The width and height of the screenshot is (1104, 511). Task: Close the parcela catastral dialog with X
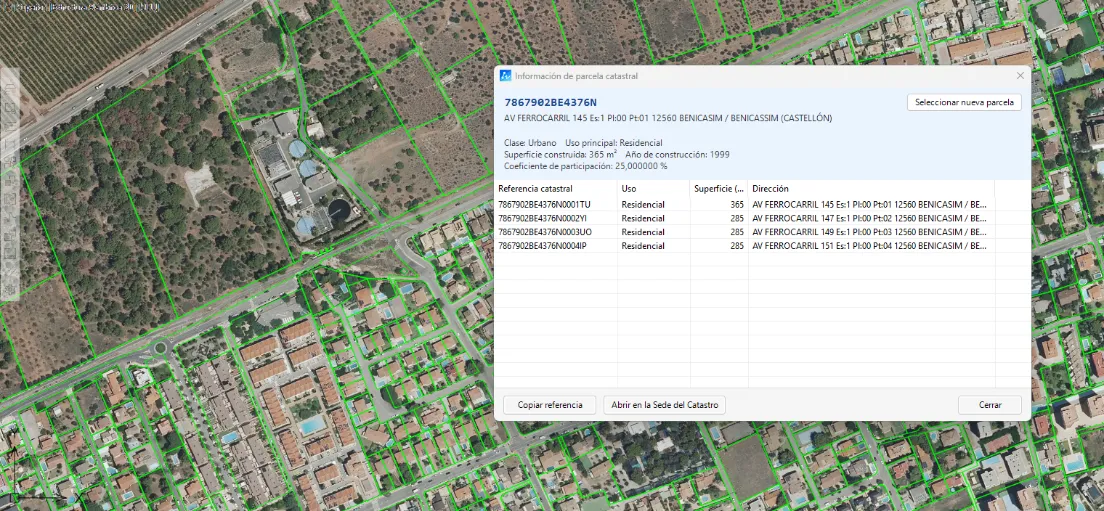(1020, 75)
